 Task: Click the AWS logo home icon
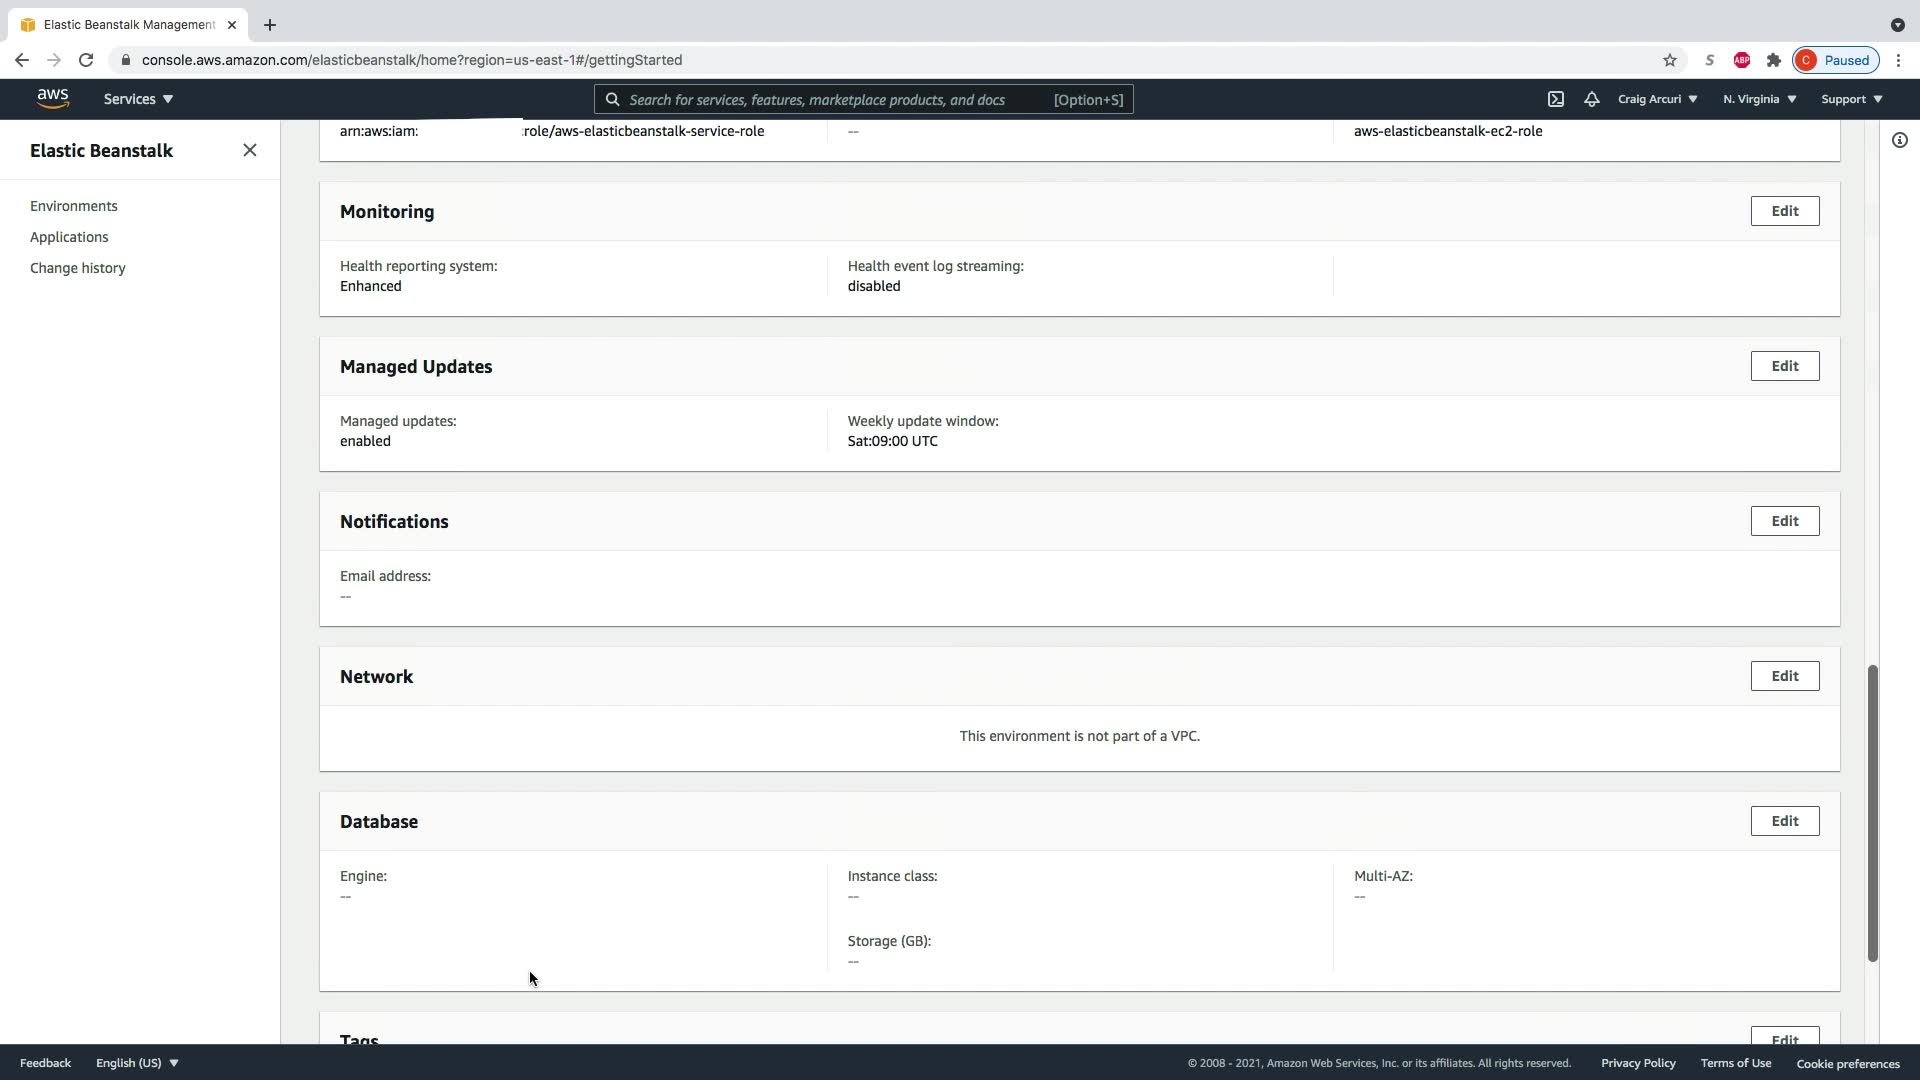(53, 98)
